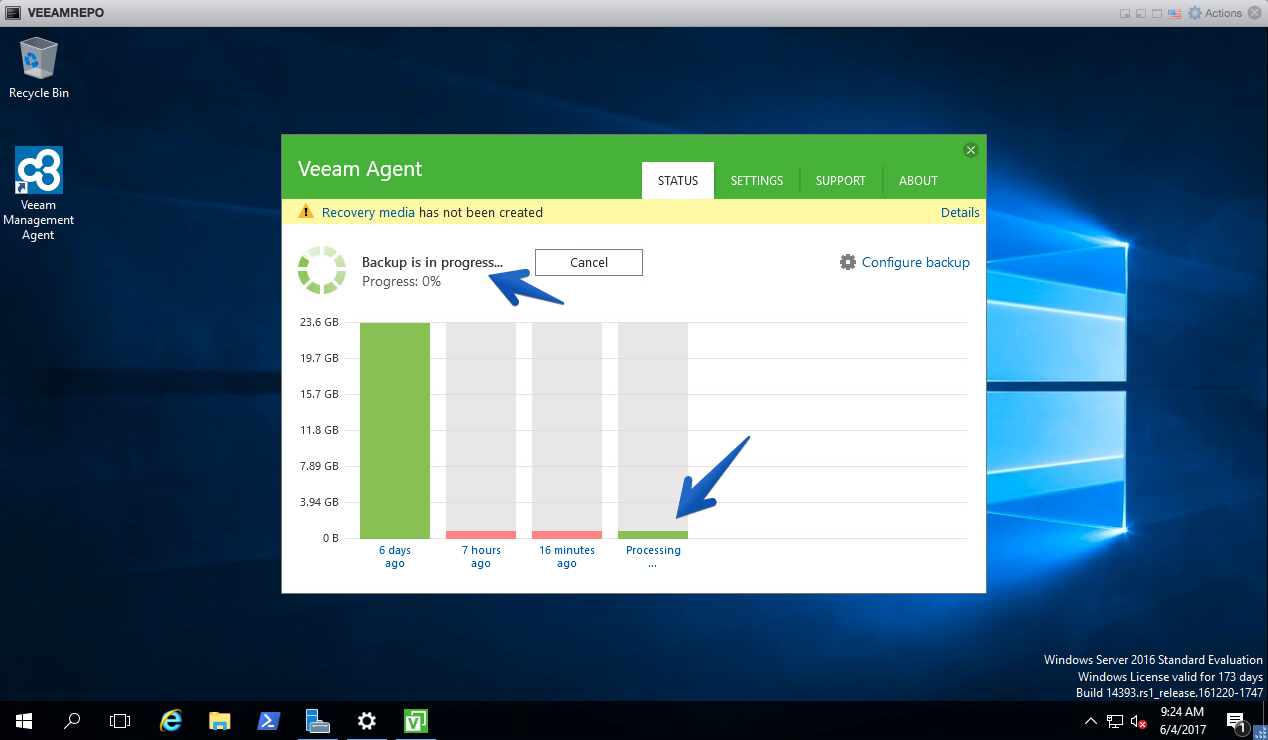Click the Configure backup link
This screenshot has height=740, width=1268.
click(x=916, y=262)
